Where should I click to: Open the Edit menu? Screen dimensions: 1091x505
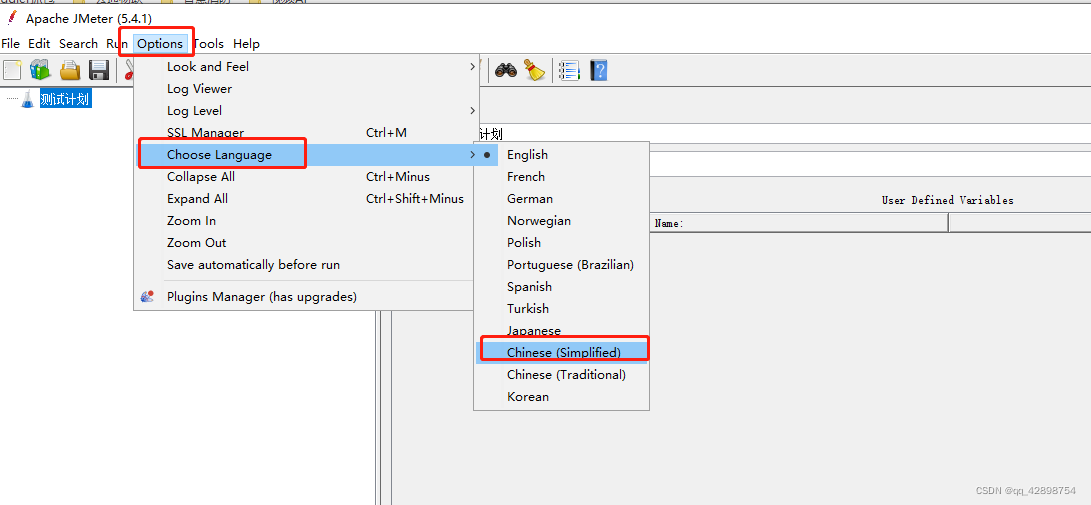(39, 44)
